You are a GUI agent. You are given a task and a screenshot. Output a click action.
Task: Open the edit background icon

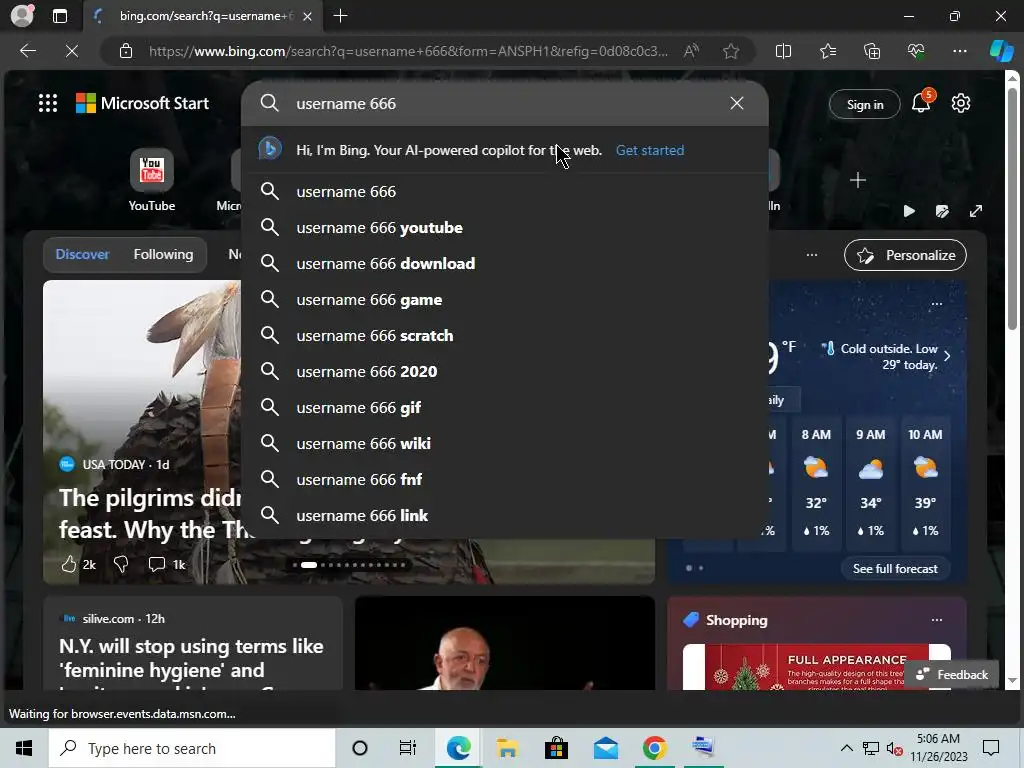[942, 211]
